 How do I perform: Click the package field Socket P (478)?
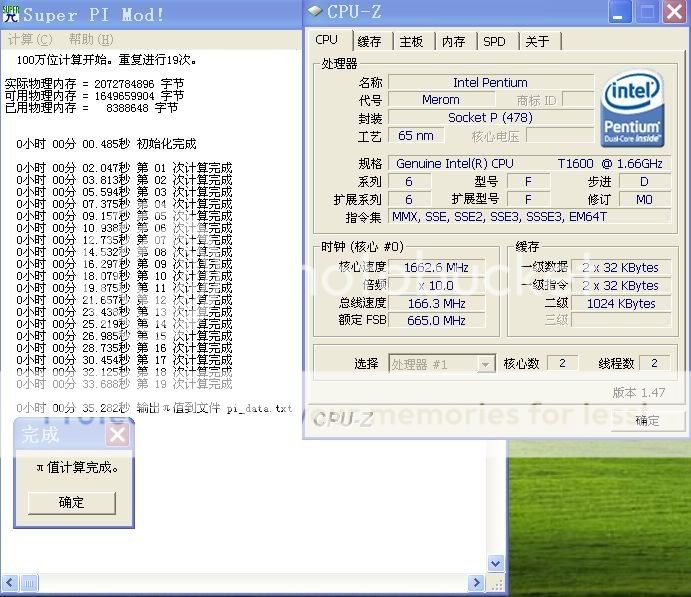tap(490, 118)
